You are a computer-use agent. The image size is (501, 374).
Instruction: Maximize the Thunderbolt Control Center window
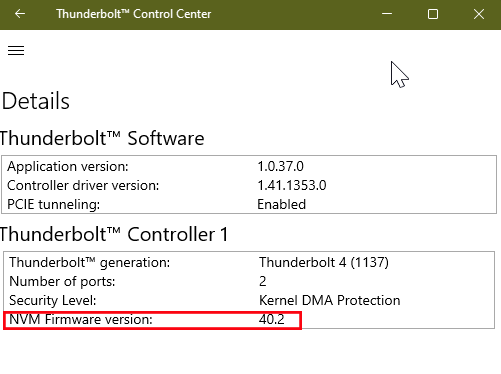tap(433, 14)
